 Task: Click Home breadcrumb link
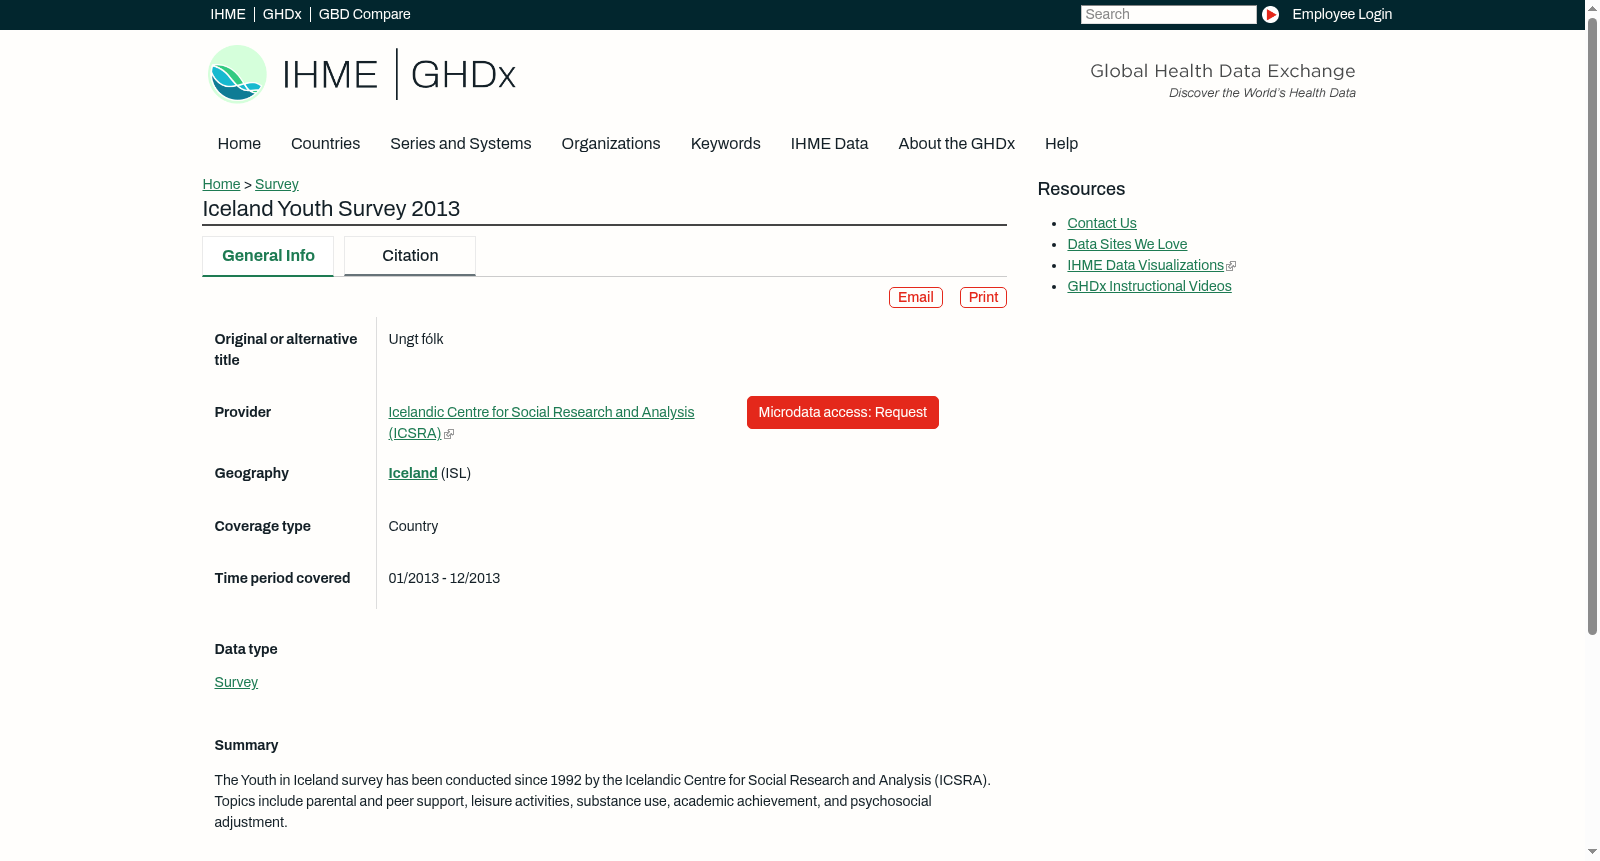click(221, 184)
